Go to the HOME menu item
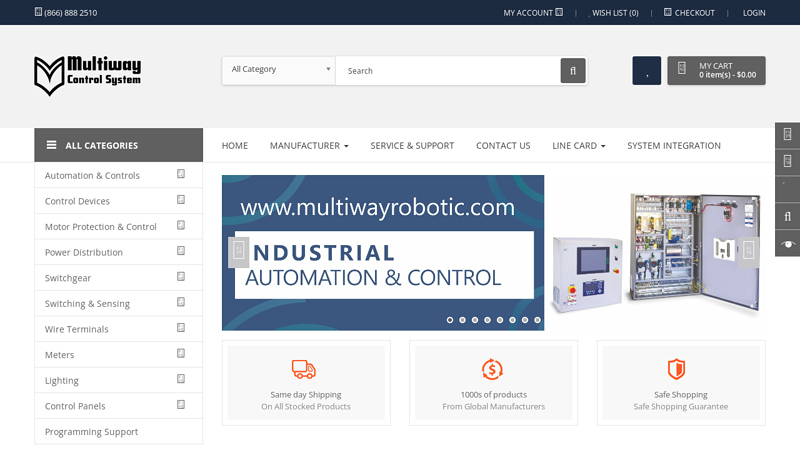 [235, 145]
